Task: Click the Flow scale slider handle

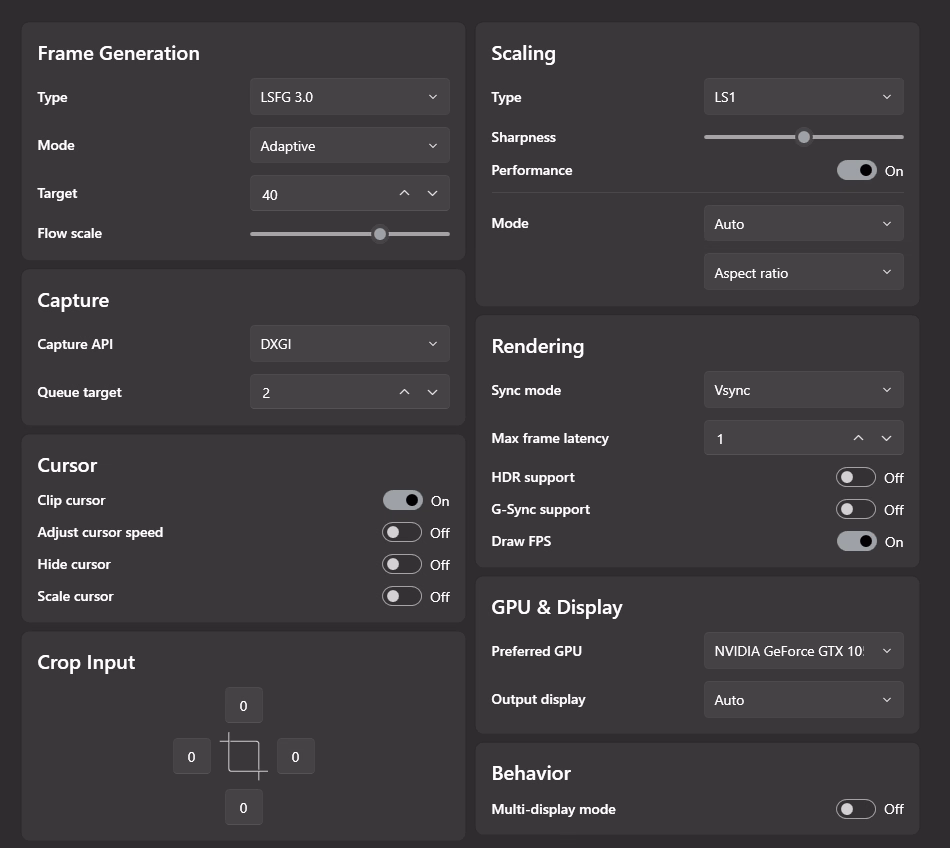Action: (x=380, y=234)
